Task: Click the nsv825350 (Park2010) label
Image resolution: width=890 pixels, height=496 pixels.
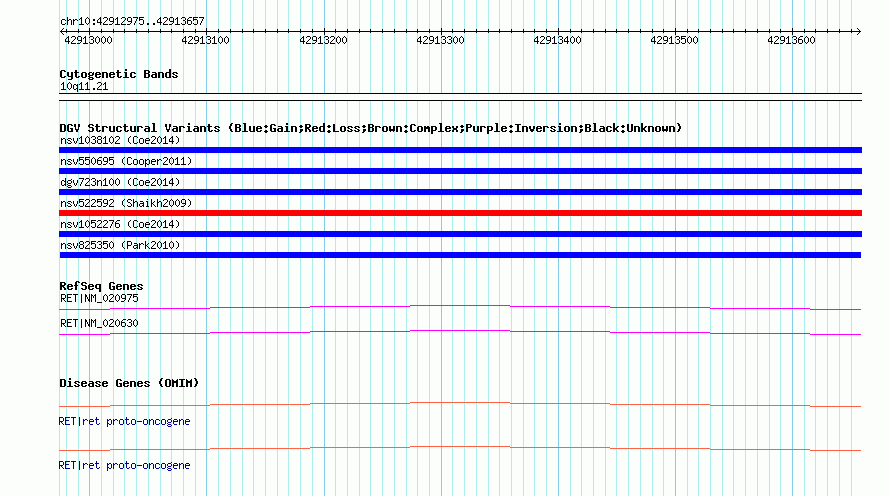Action: pos(120,245)
